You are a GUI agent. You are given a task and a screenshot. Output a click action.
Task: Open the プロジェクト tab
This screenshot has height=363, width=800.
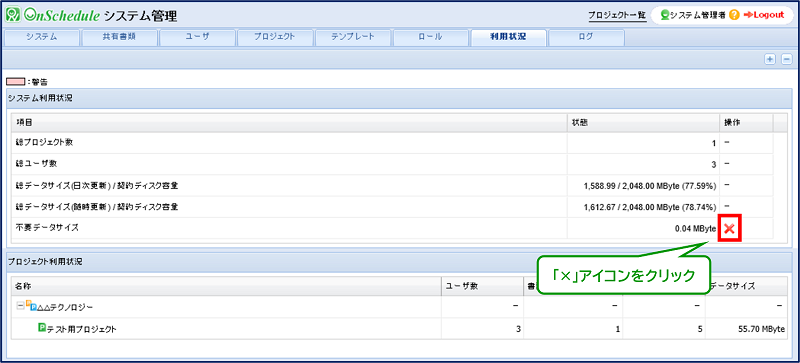(x=275, y=37)
